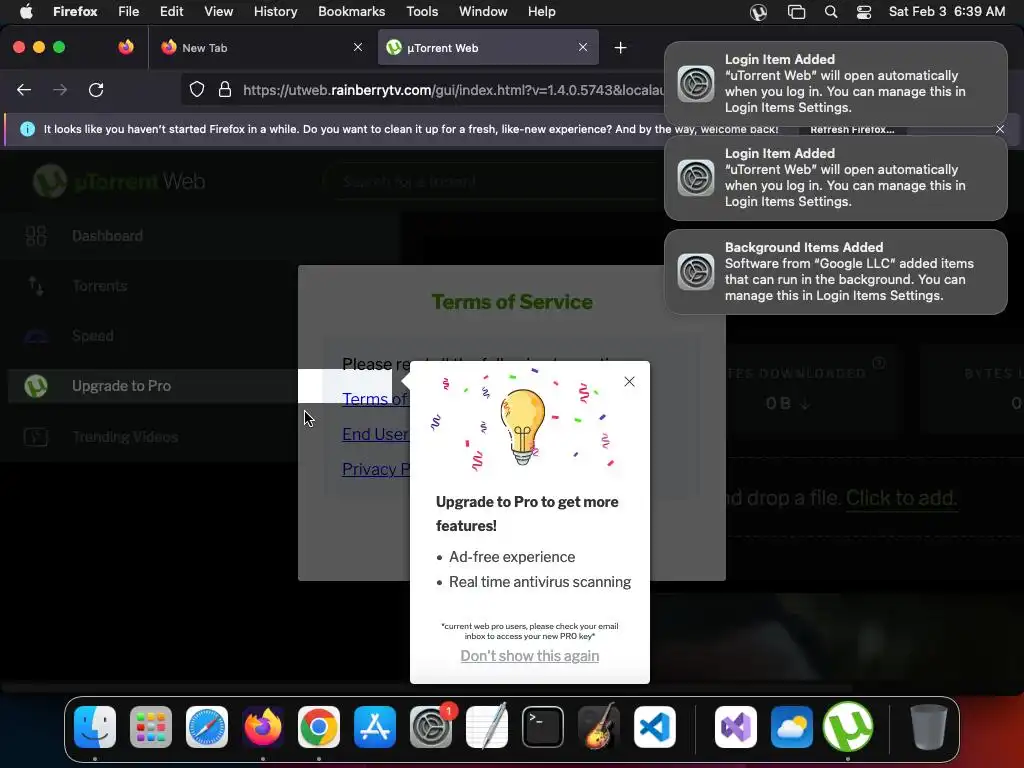
Task: Click the Refresh Firefox button
Action: 852,129
